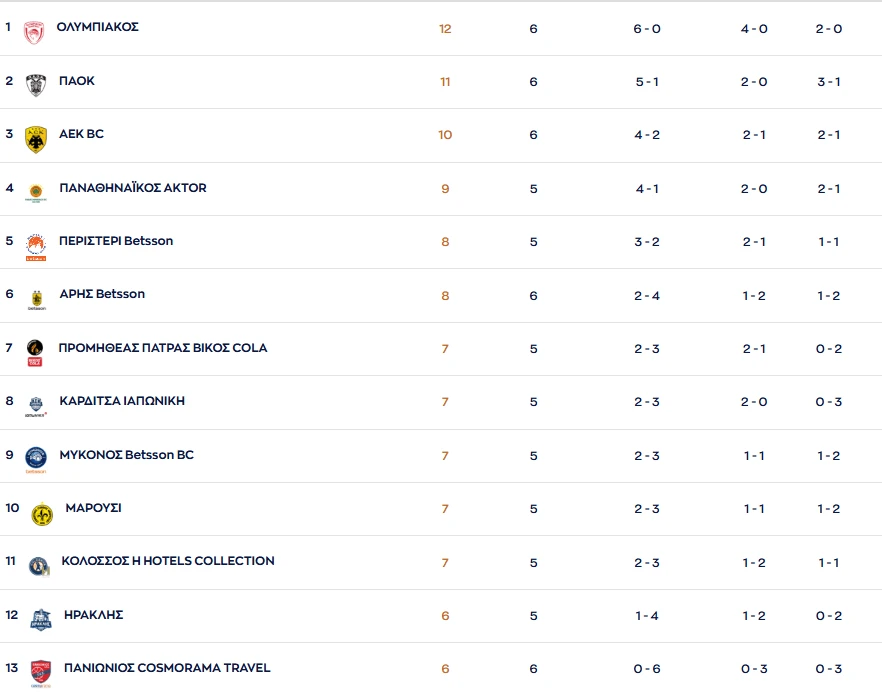Go to the ΠΑΟΚ team page link
Image resolution: width=882 pixels, height=695 pixels.
[x=77, y=81]
